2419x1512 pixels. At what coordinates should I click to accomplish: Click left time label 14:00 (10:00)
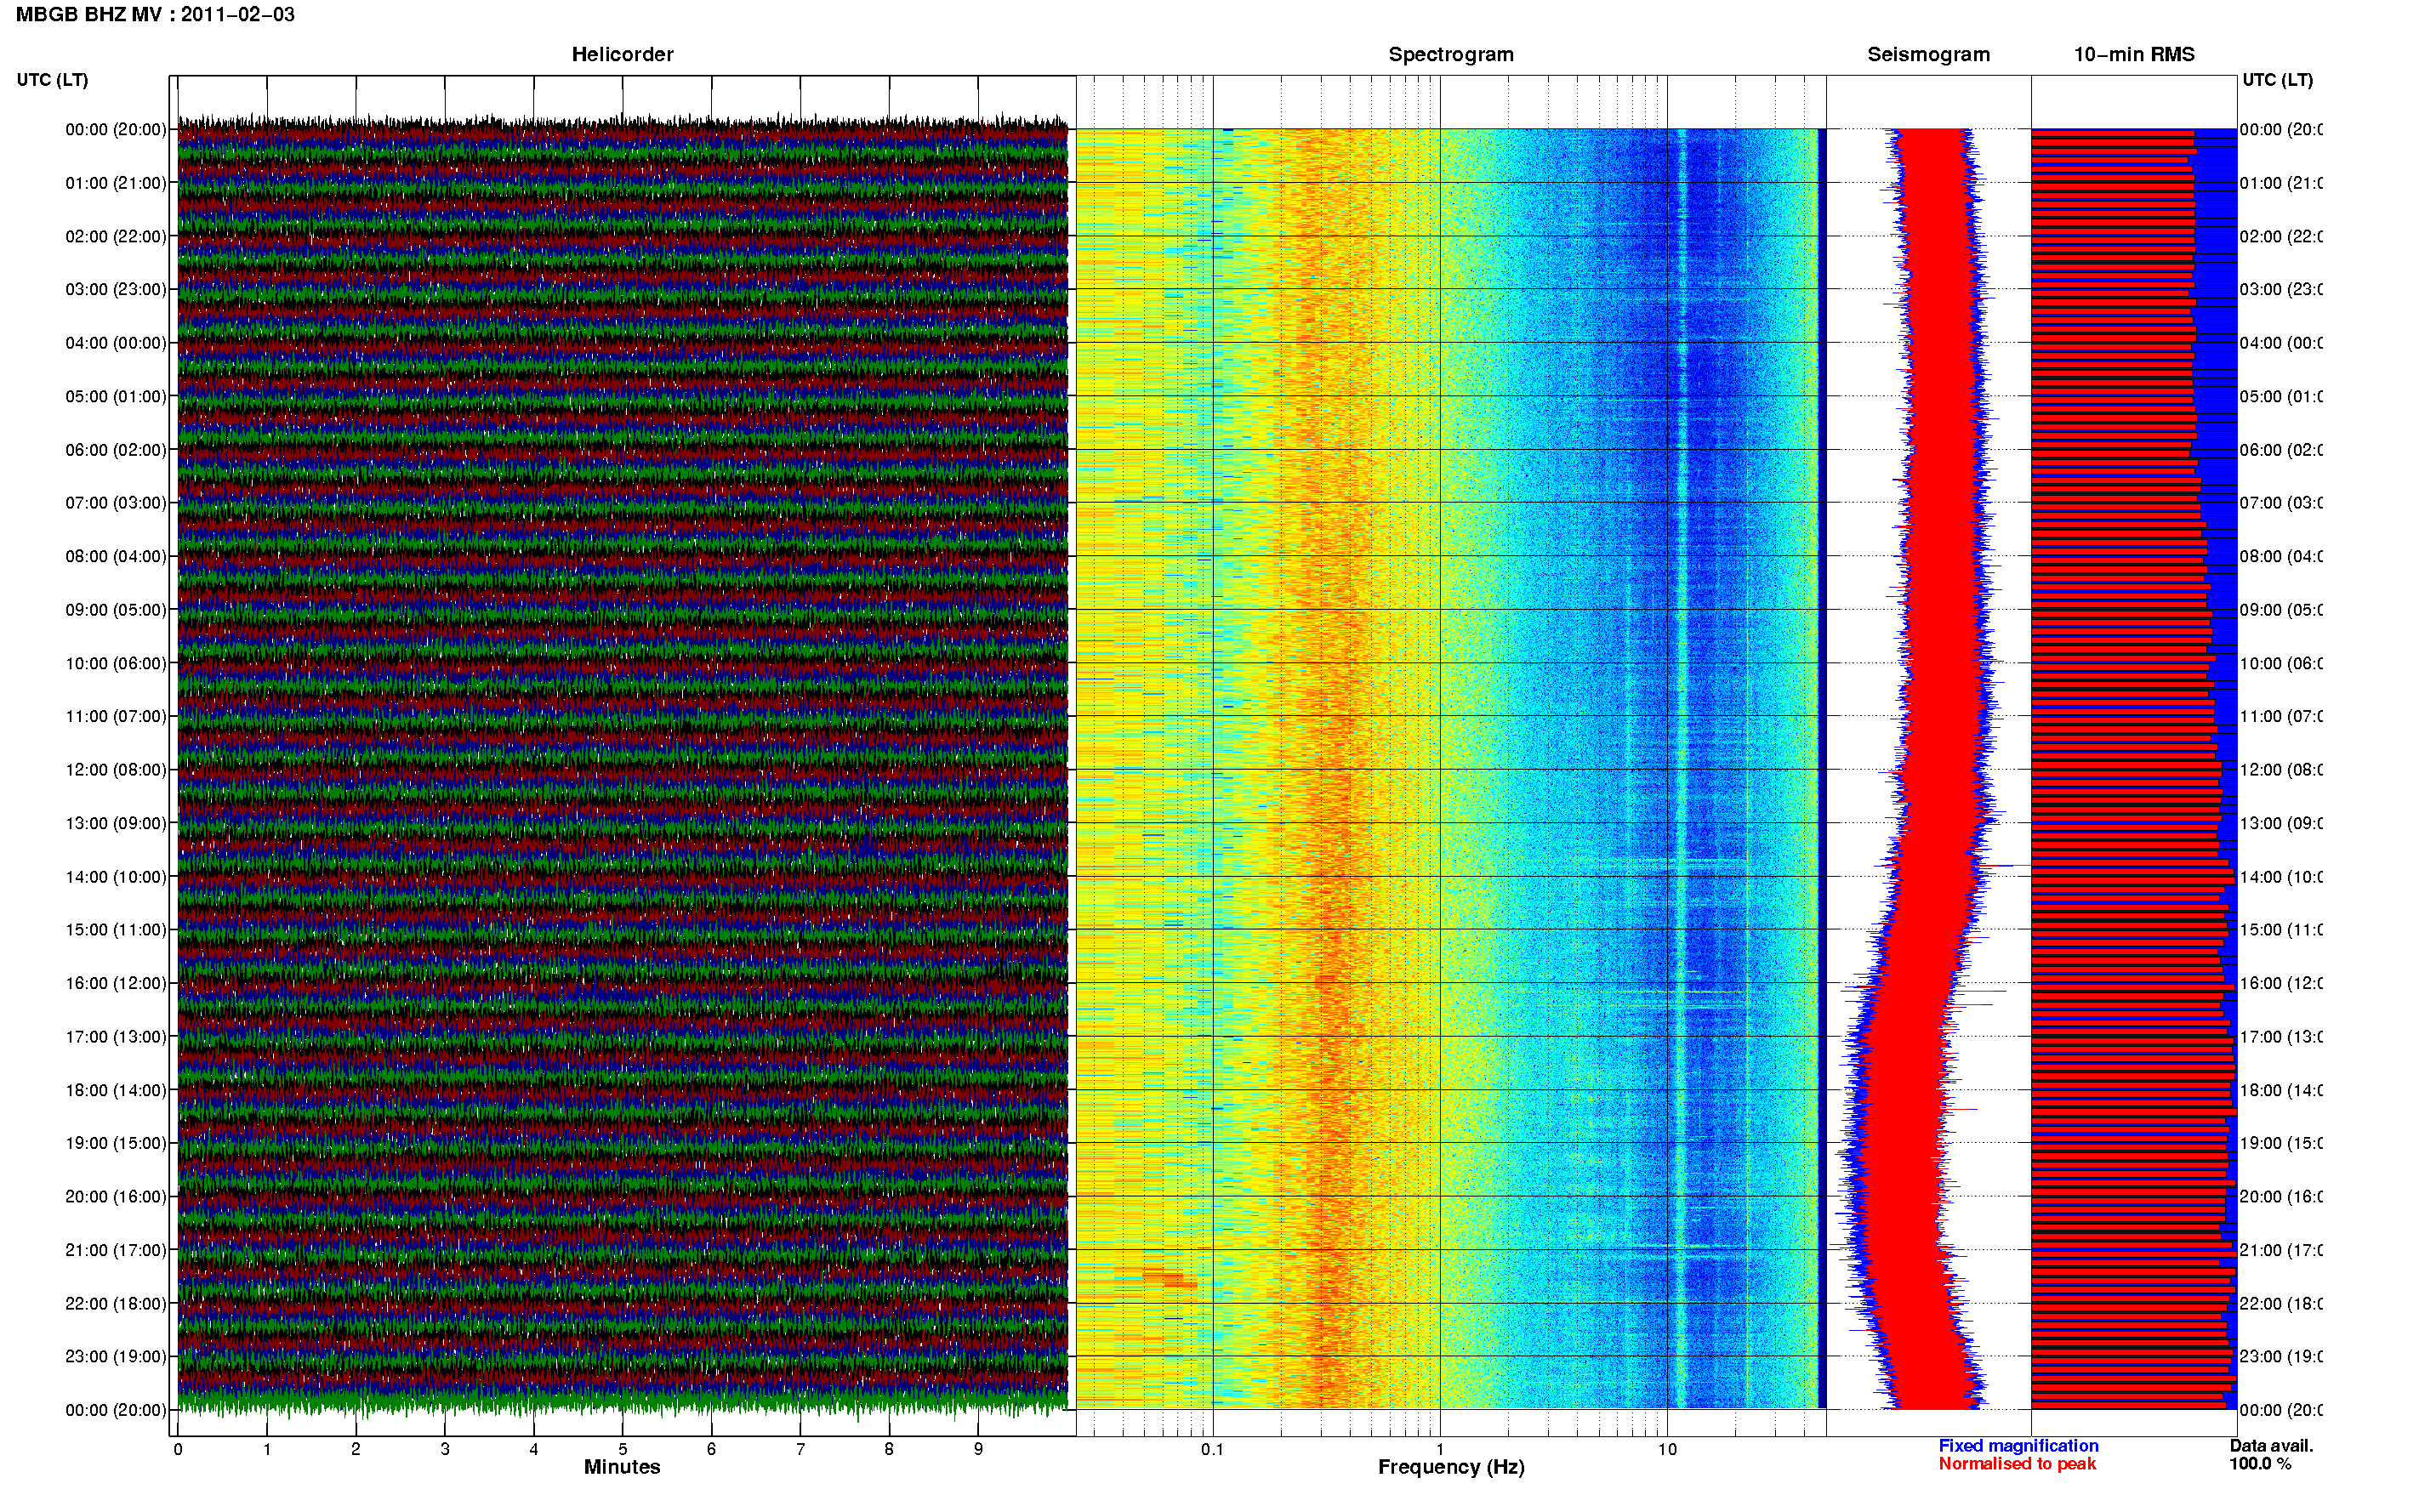tap(116, 877)
